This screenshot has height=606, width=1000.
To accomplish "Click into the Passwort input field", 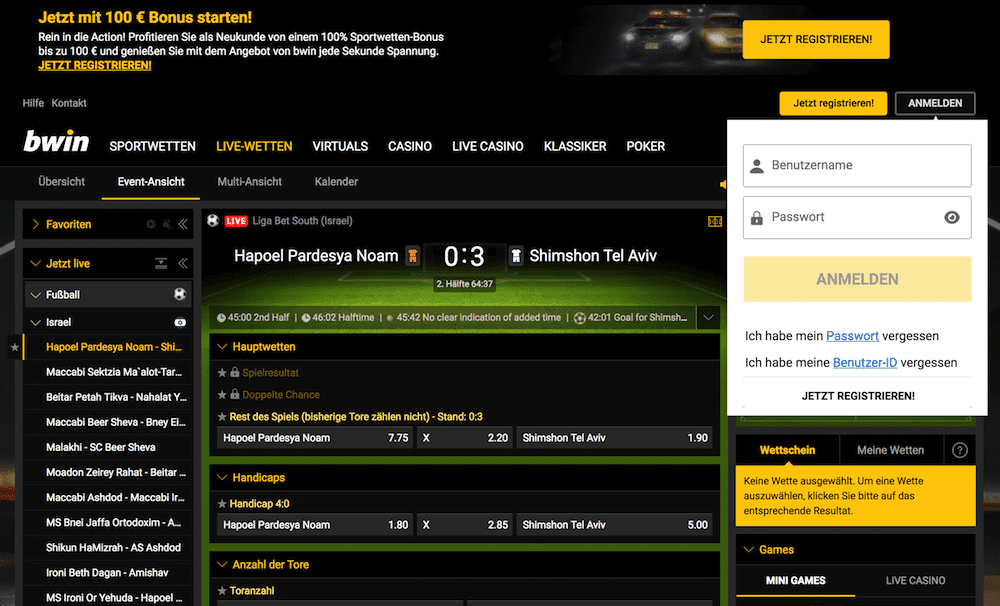I will (857, 218).
